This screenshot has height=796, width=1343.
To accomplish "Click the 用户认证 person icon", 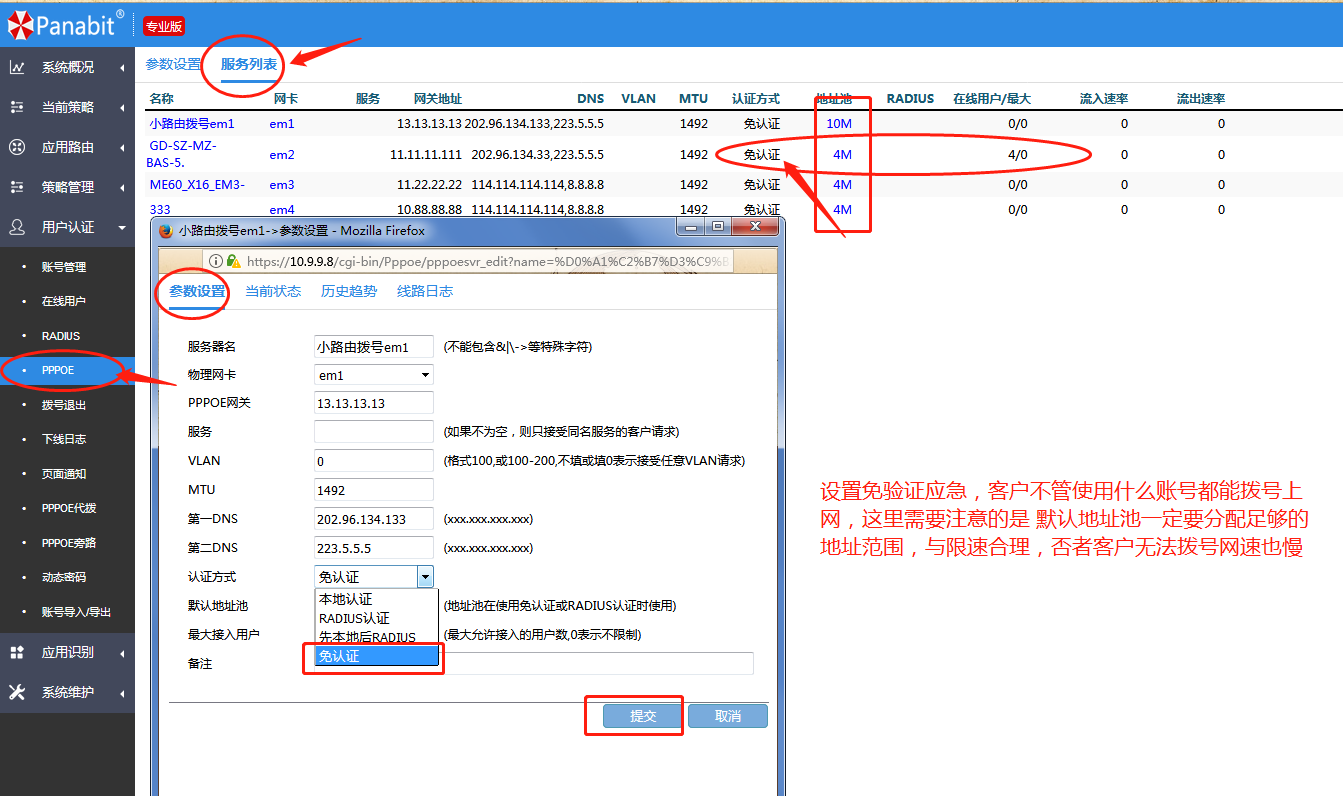I will [x=17, y=227].
